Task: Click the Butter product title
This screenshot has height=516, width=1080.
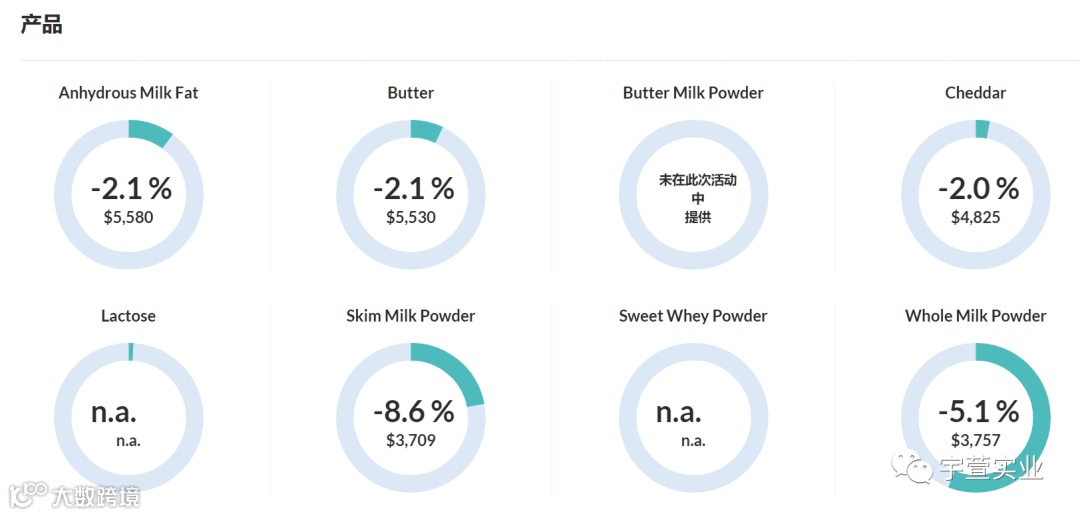Action: pyautogui.click(x=411, y=93)
